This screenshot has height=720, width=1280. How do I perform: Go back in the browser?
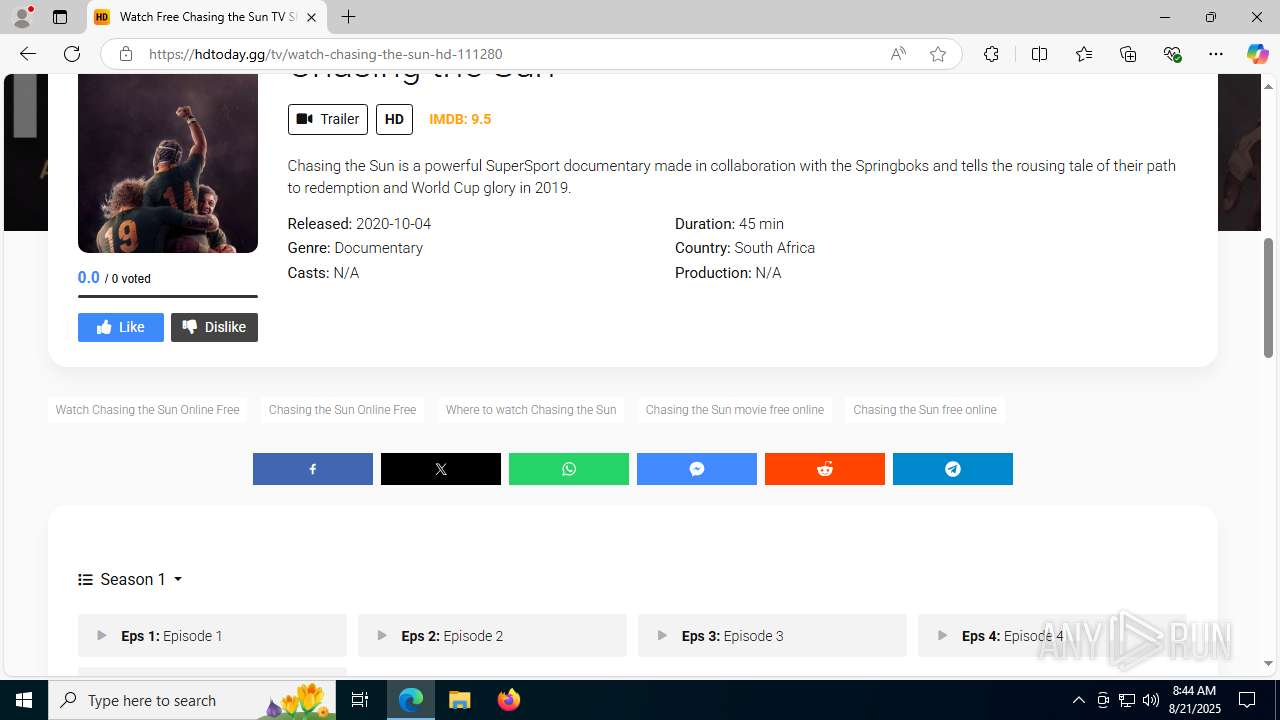tap(28, 54)
